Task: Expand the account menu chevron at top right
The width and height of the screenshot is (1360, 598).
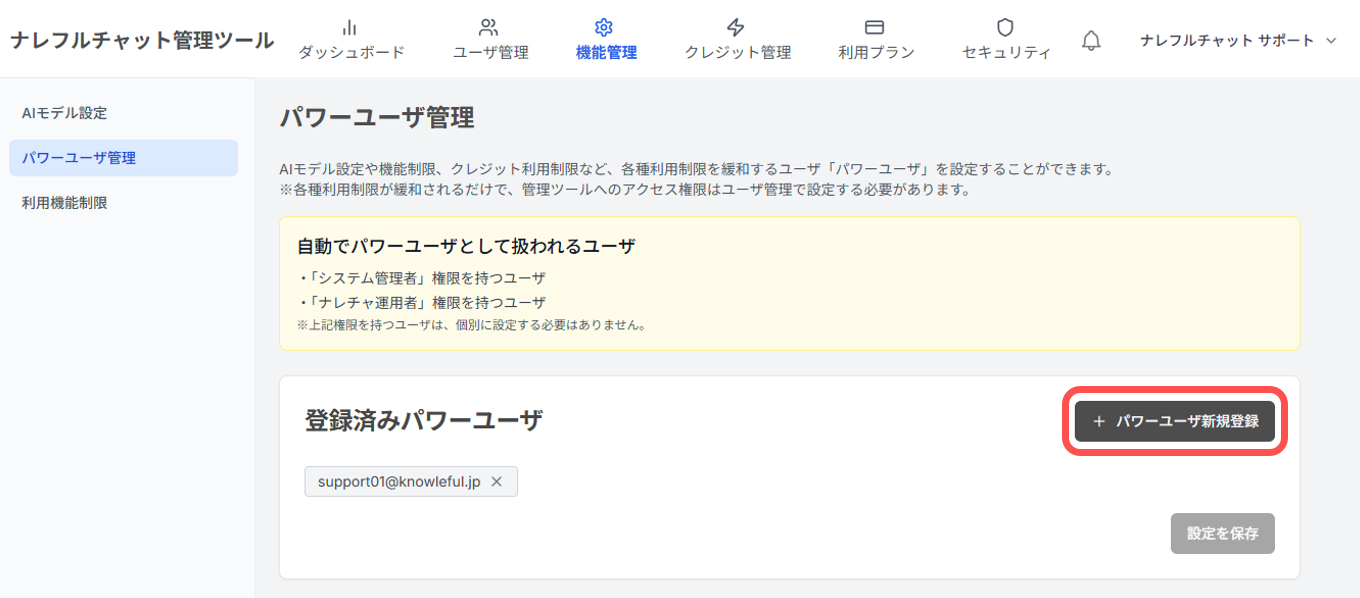Action: 1330,41
